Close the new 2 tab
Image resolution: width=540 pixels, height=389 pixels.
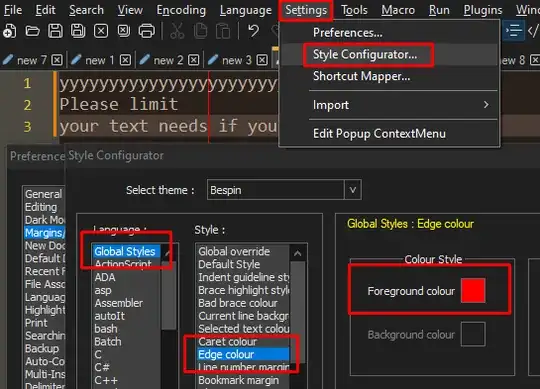pyautogui.click(x=194, y=60)
